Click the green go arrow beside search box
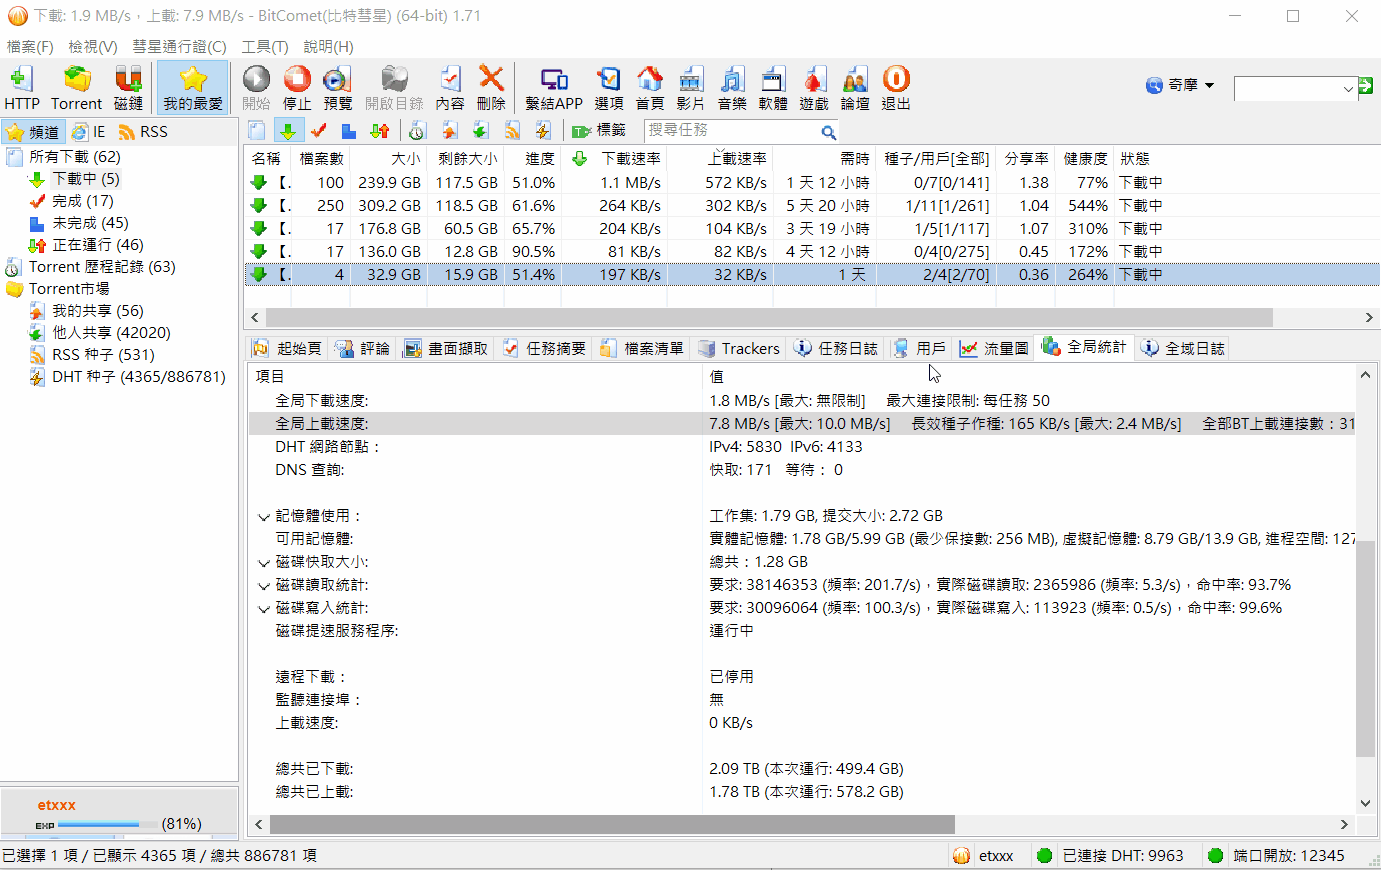The width and height of the screenshot is (1381, 870). click(x=1366, y=87)
